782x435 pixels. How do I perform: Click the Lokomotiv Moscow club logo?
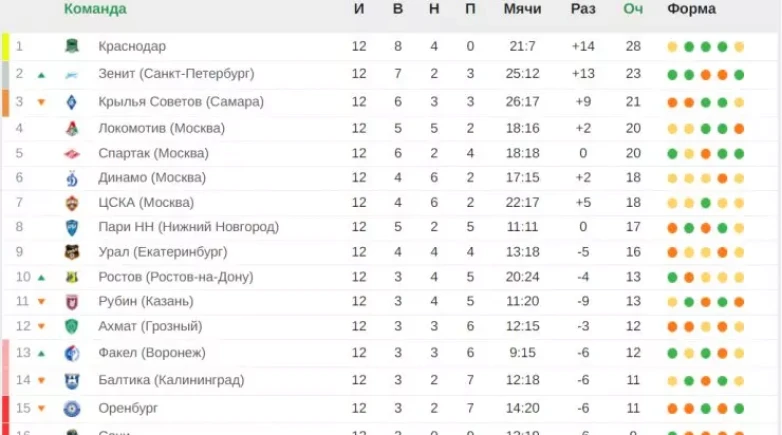(x=72, y=128)
